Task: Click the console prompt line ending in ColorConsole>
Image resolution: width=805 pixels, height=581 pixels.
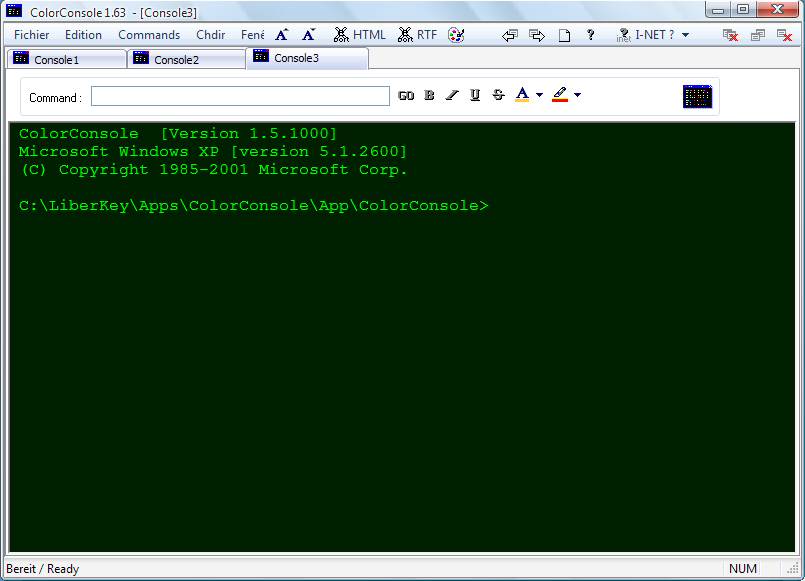Action: point(254,206)
